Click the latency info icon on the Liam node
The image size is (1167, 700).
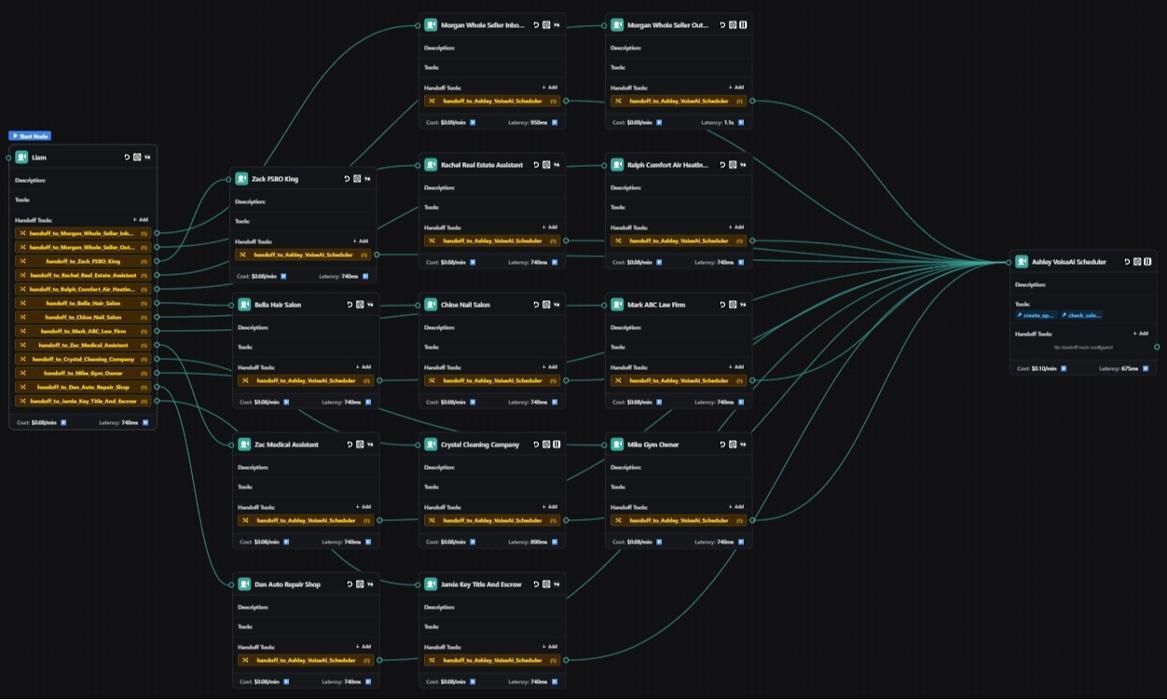[x=145, y=421]
